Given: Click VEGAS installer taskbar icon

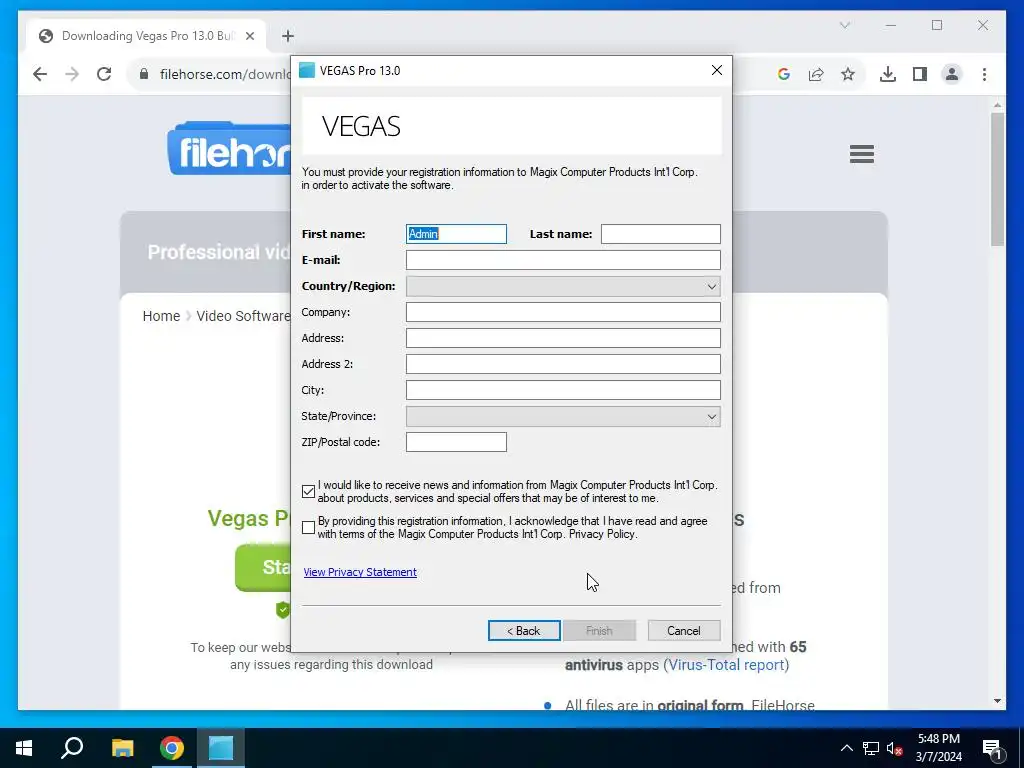Looking at the screenshot, I should [221, 748].
